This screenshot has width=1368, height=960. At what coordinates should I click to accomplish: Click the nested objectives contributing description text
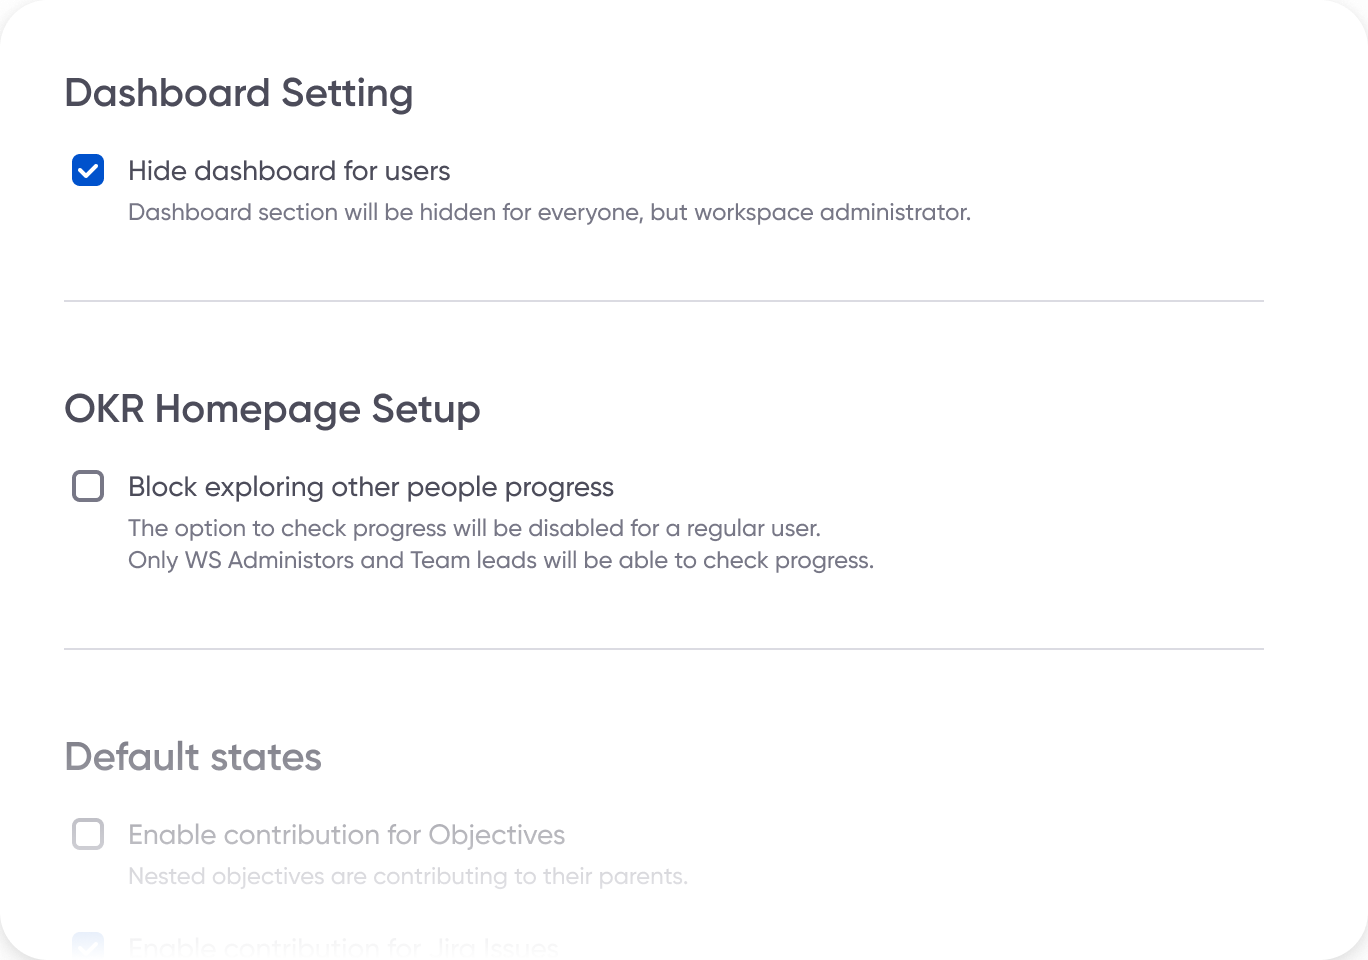tap(408, 876)
